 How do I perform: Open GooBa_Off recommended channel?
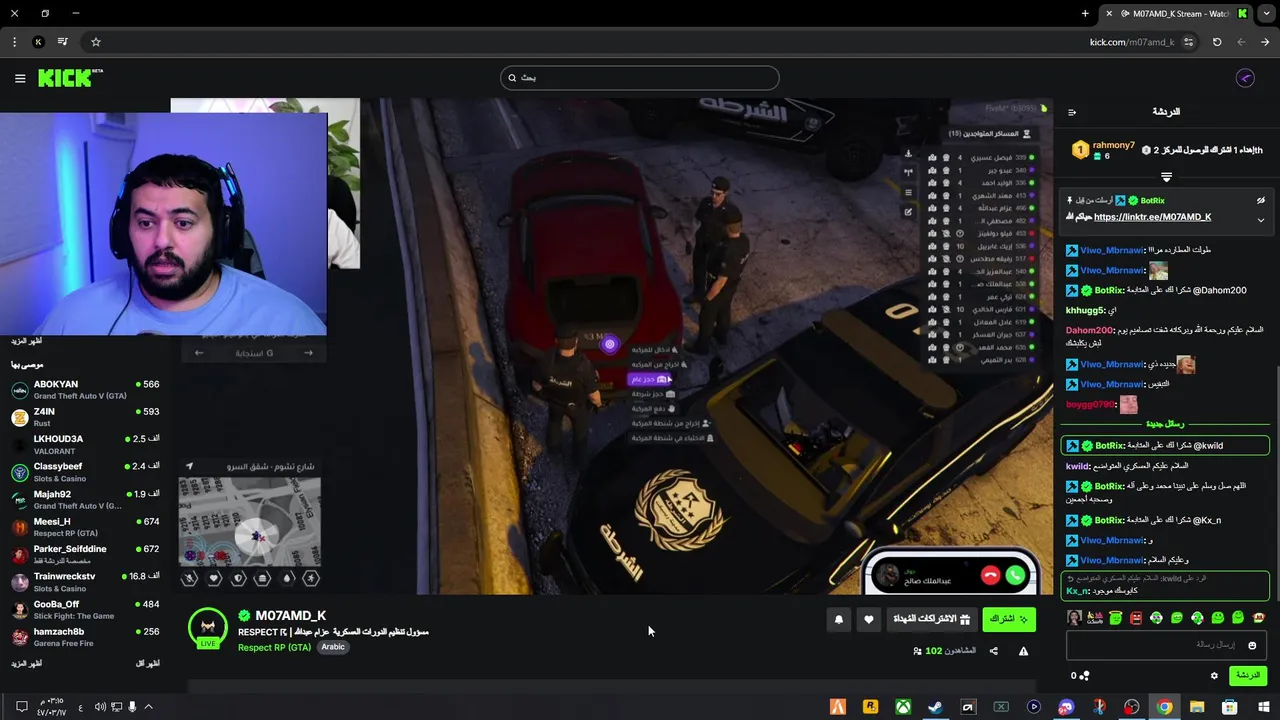[x=85, y=610]
